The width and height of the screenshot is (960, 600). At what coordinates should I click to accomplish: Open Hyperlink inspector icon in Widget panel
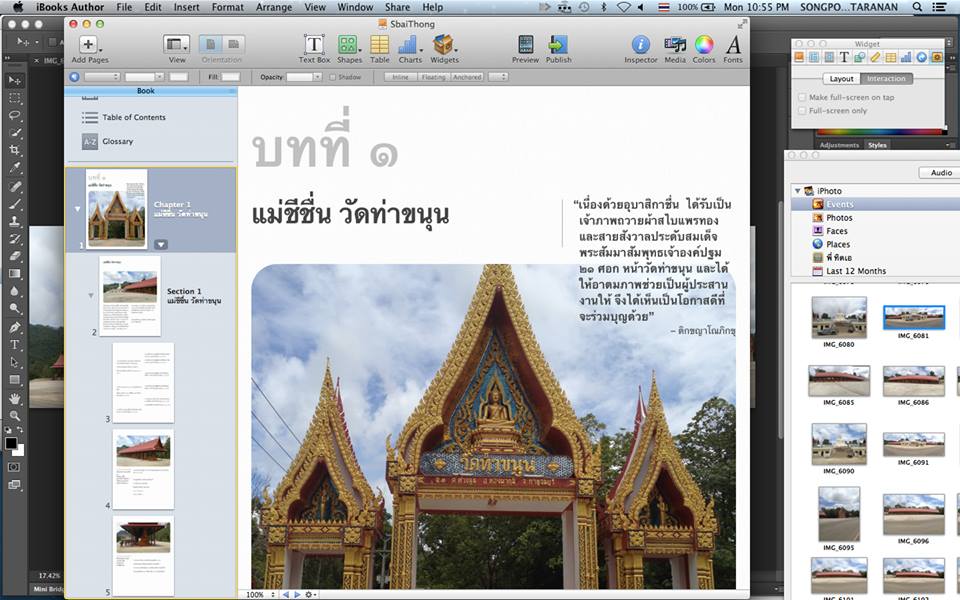point(921,57)
